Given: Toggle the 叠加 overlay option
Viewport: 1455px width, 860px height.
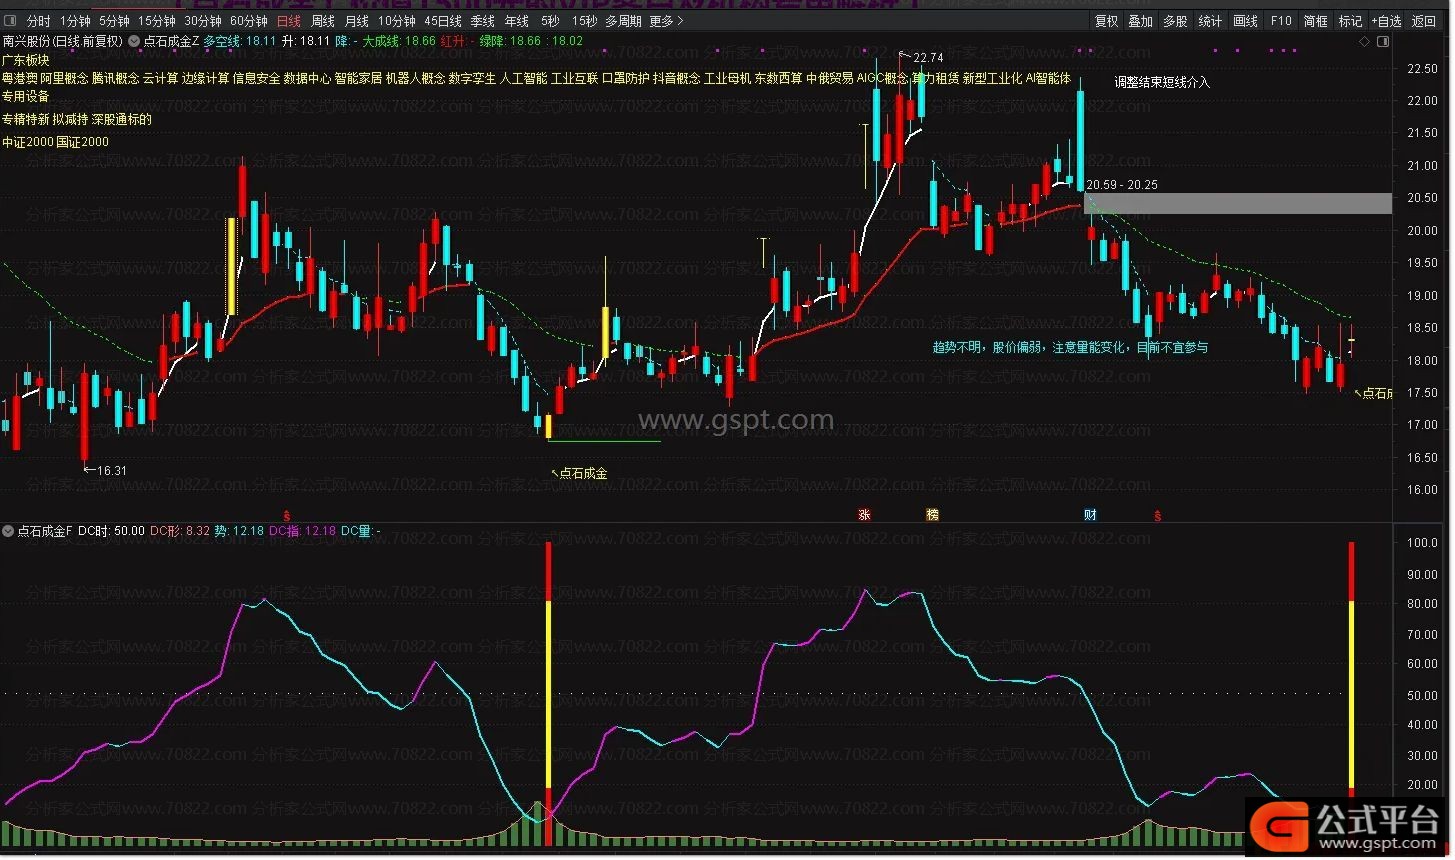Looking at the screenshot, I should click(x=1140, y=20).
